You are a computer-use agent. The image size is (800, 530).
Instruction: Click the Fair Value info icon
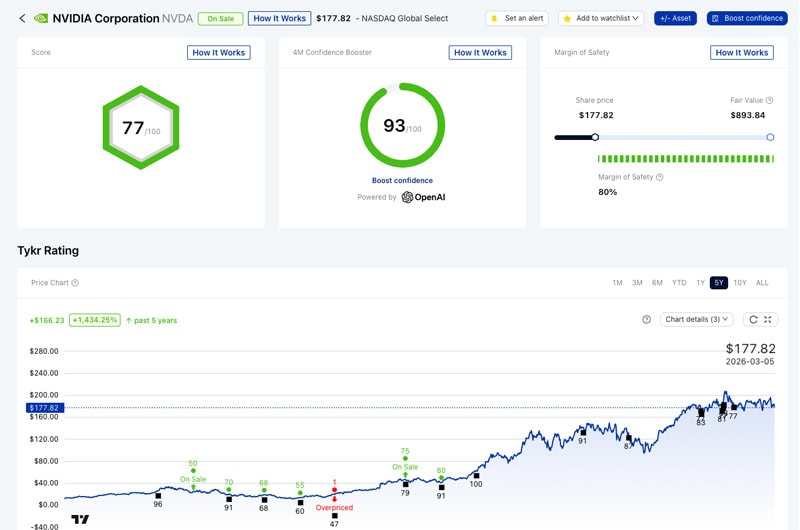tap(769, 100)
